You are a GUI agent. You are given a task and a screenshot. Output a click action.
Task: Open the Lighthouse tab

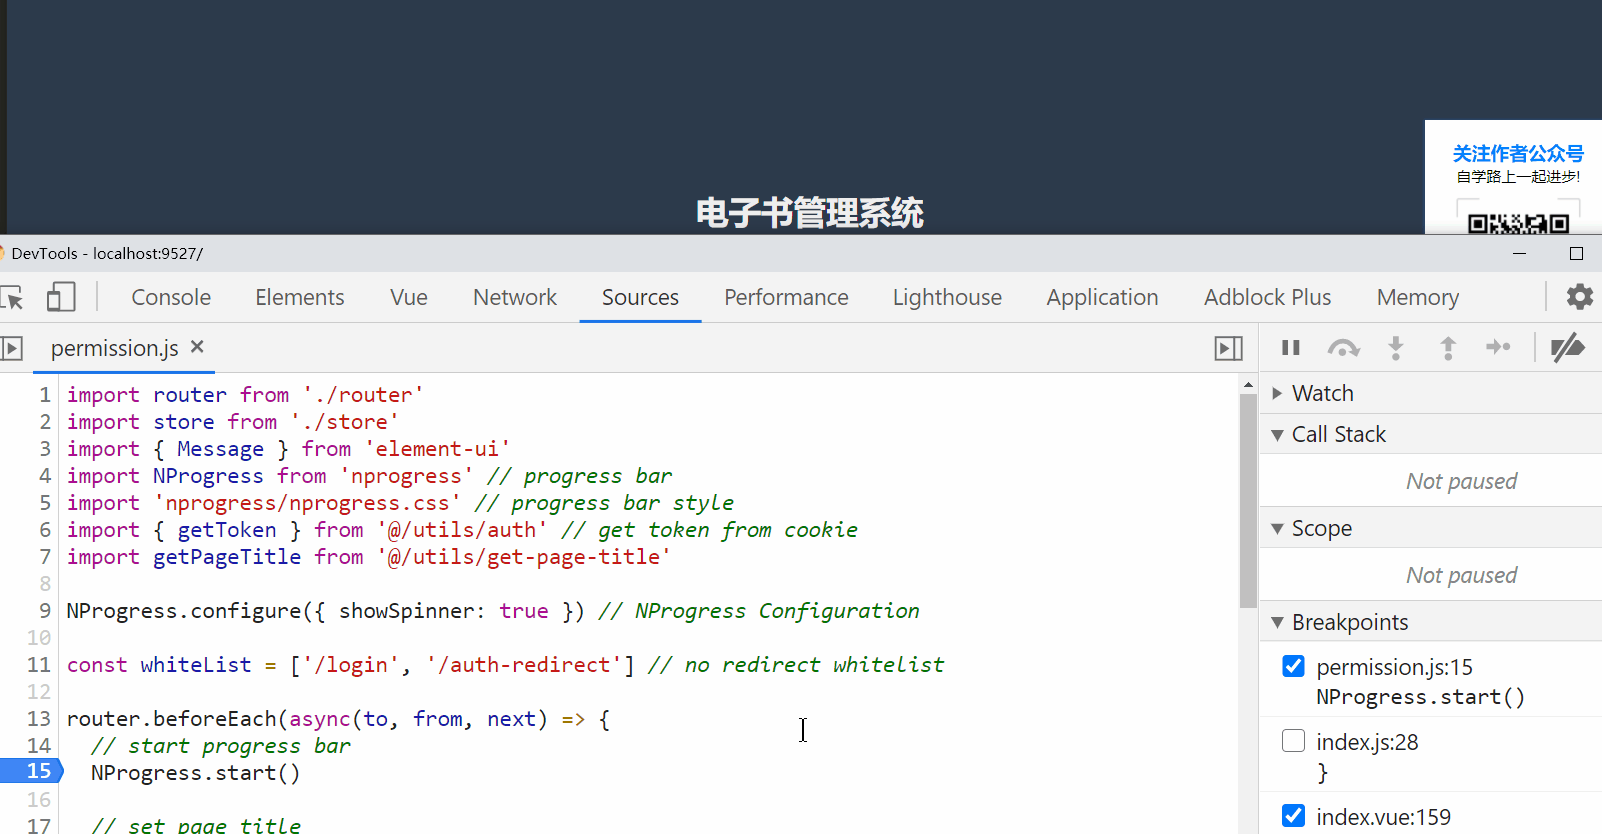click(947, 298)
